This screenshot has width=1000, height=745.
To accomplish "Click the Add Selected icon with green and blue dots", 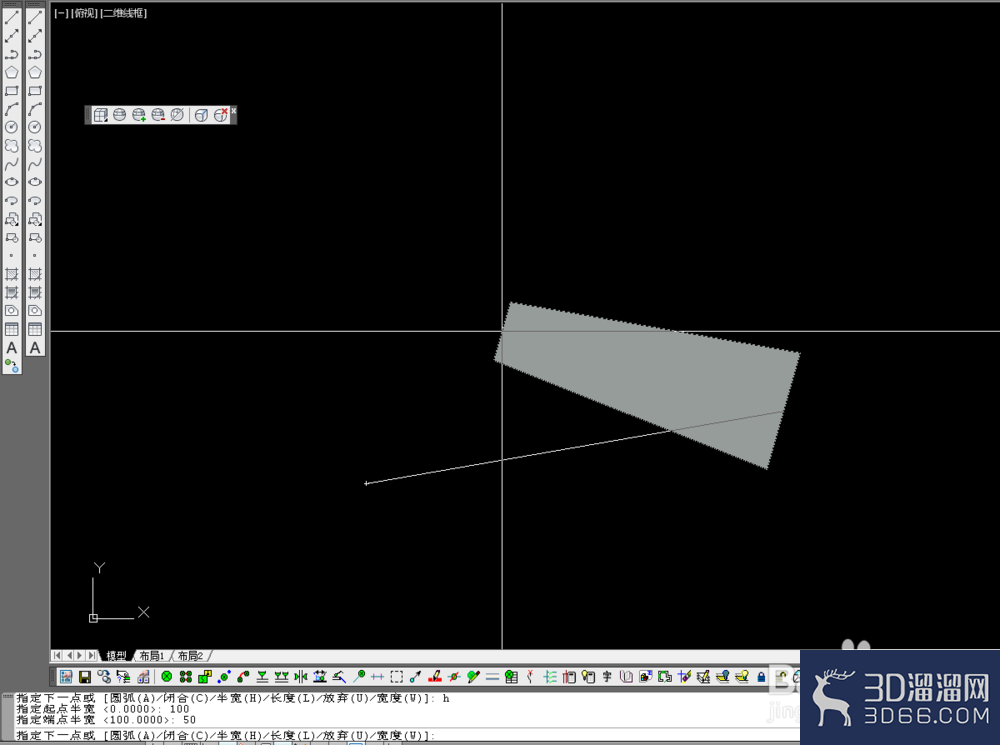I will pos(11,365).
